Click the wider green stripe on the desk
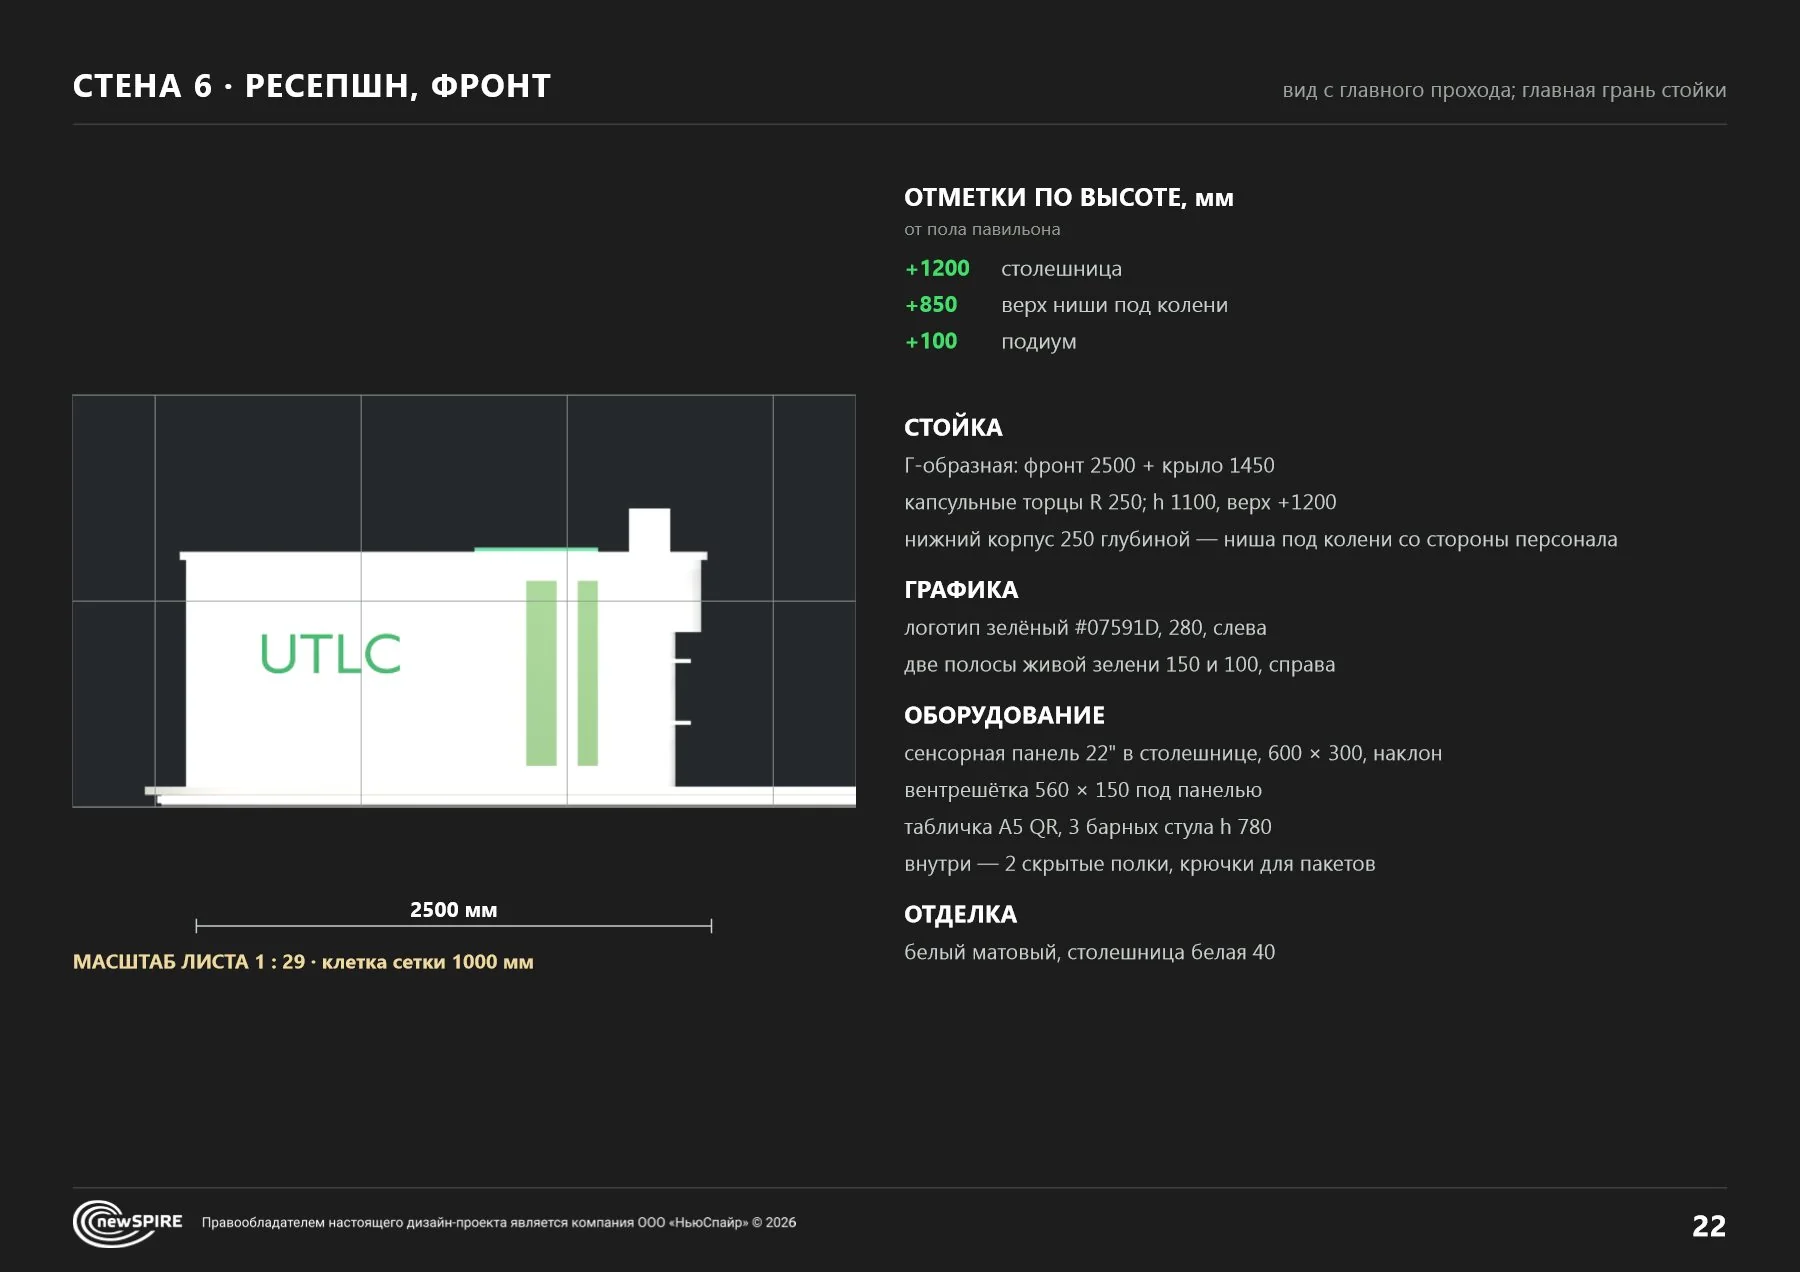 pyautogui.click(x=541, y=673)
